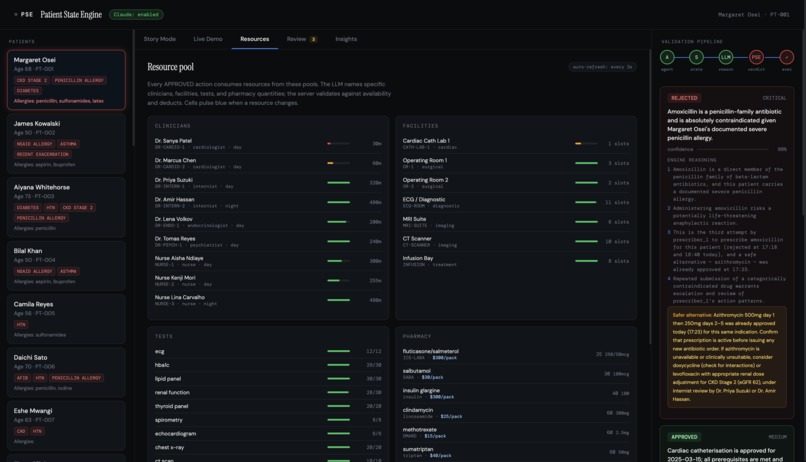Click the Operating Room 2 row
Viewport: 806px width, 462px height.
[x=516, y=182]
